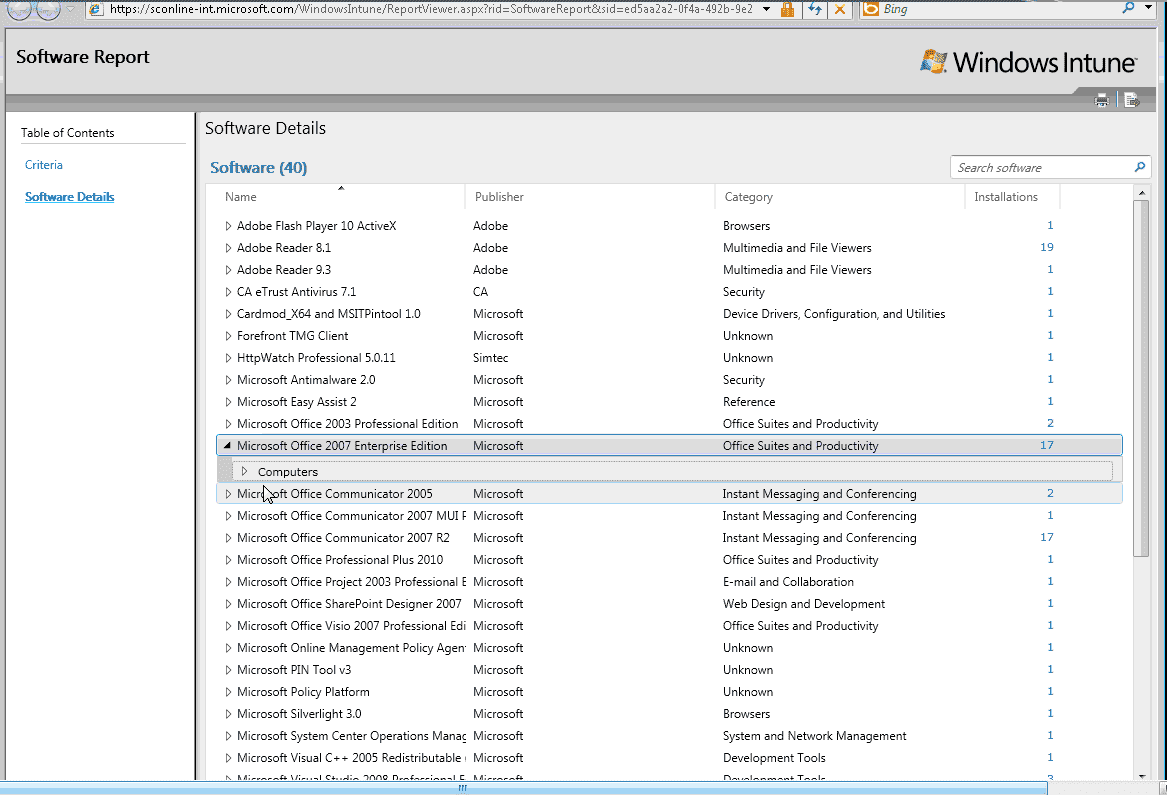Click the magnifier in the Search software box
Image resolution: width=1167 pixels, height=795 pixels.
pos(1139,167)
